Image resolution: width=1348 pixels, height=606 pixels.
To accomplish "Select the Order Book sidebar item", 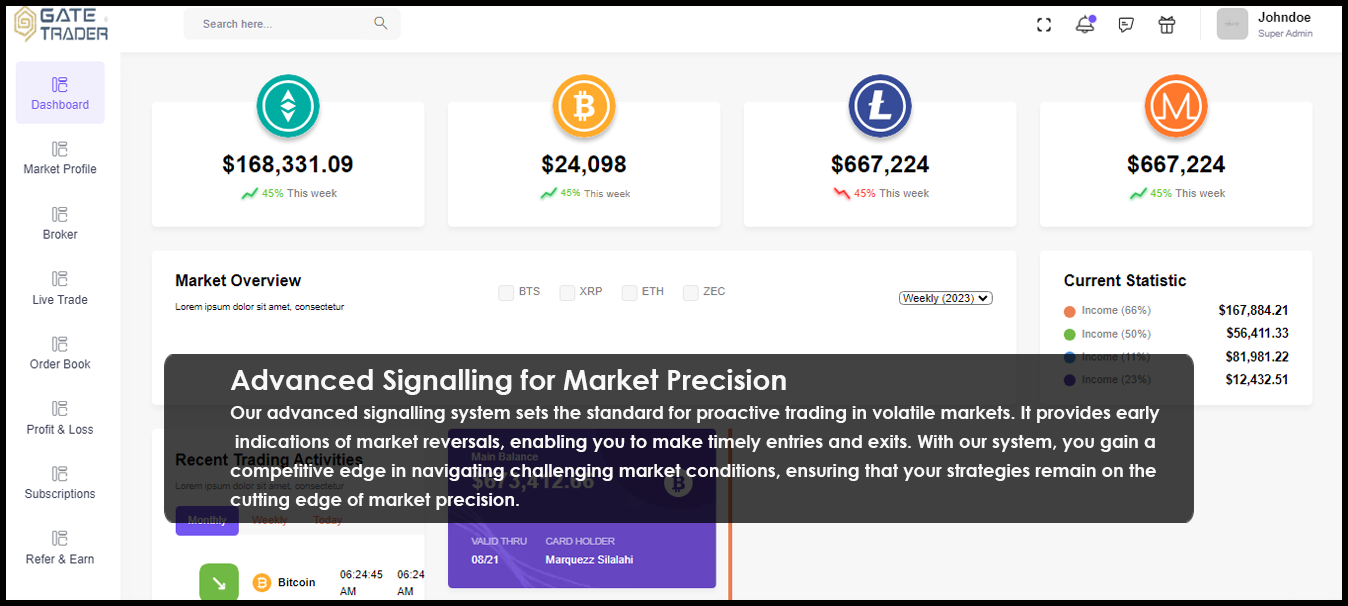I will click(60, 353).
